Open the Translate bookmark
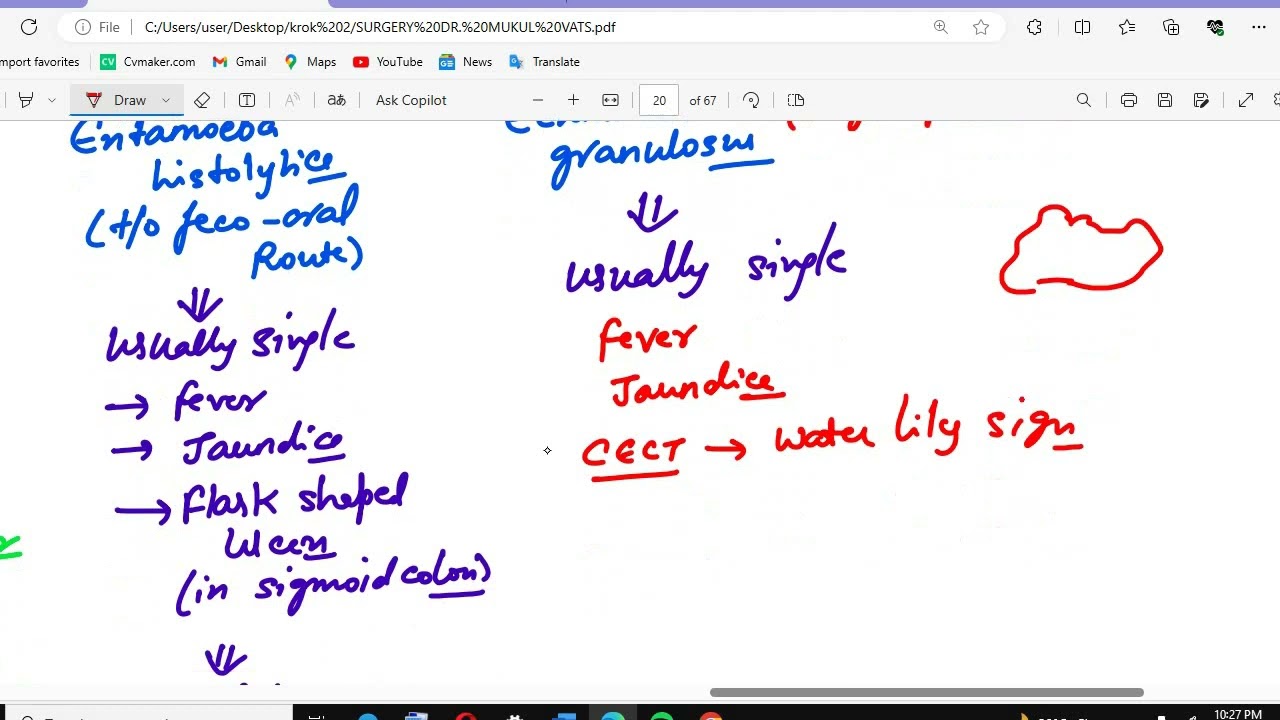The width and height of the screenshot is (1280, 720). 545,62
